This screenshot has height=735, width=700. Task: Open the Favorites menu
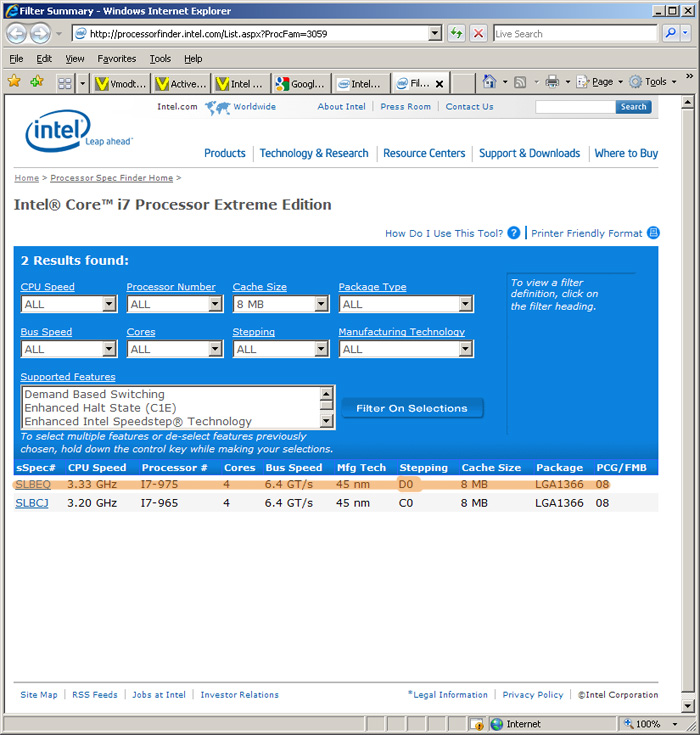coord(116,59)
